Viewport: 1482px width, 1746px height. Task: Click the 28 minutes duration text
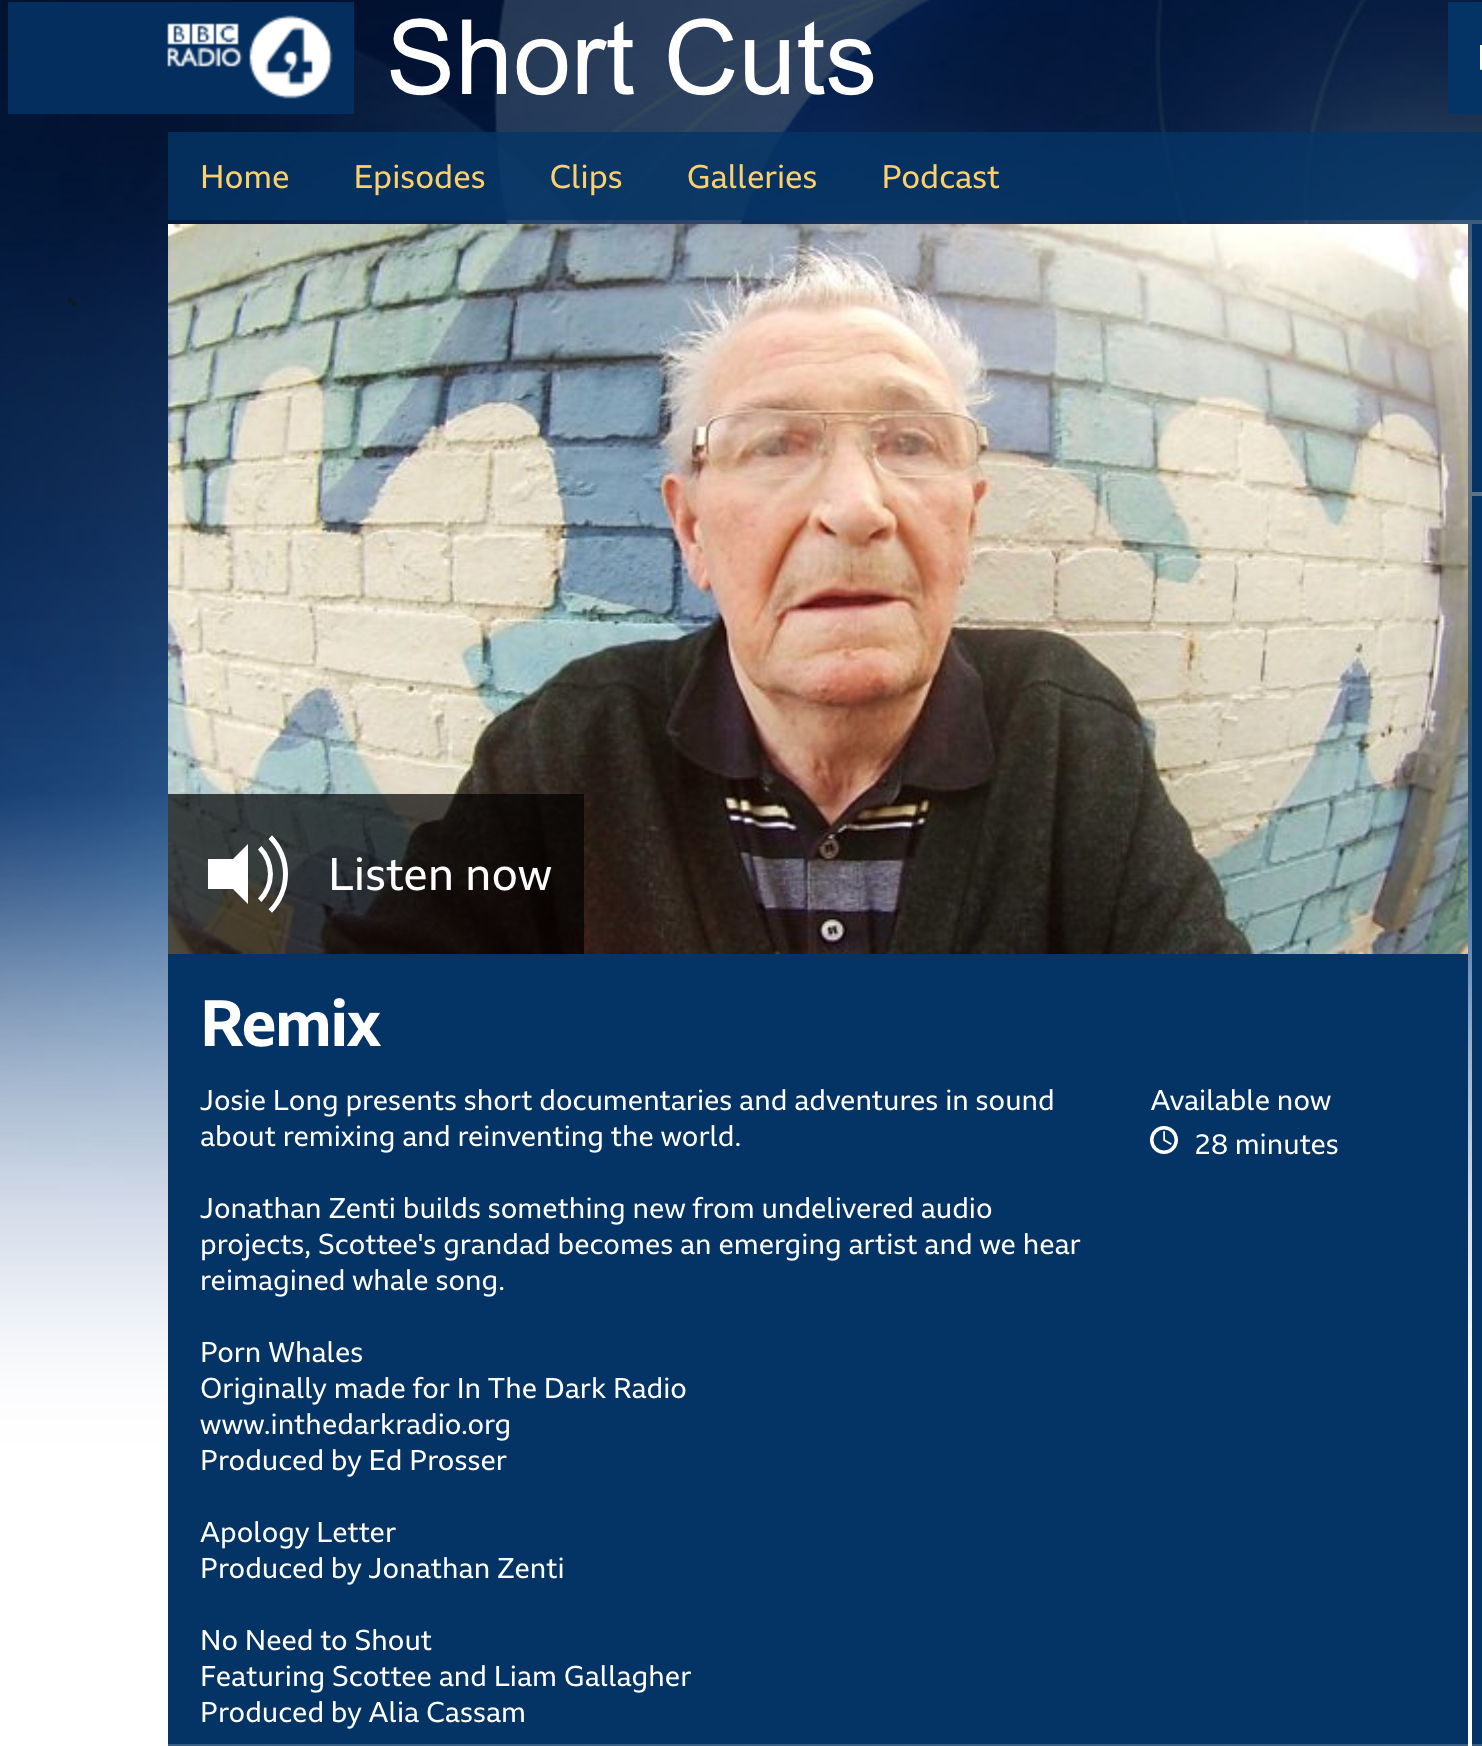coord(1266,1144)
